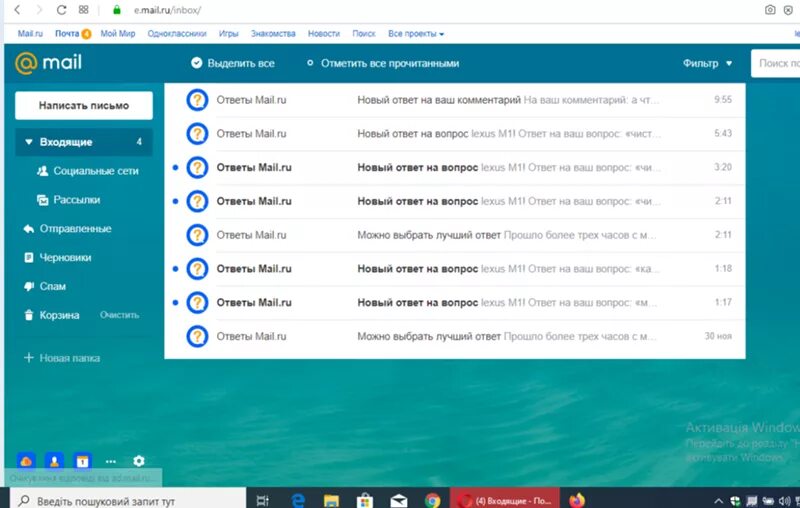
Task: Click sender avatar of the 5:43 email
Action: point(197,134)
